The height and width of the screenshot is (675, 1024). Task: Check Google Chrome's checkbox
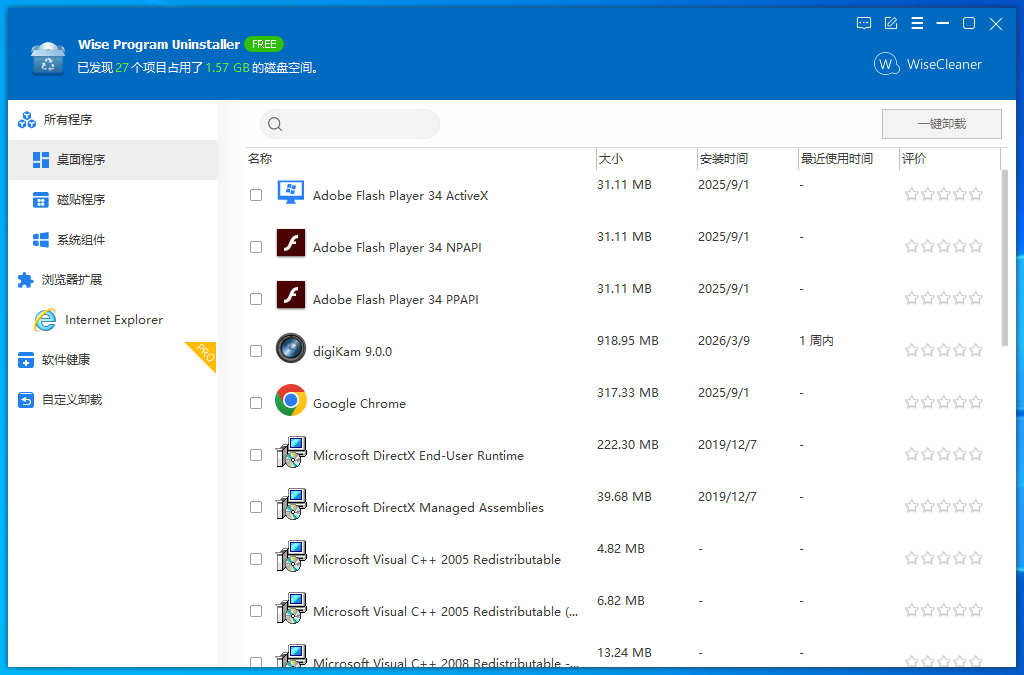pyautogui.click(x=256, y=403)
